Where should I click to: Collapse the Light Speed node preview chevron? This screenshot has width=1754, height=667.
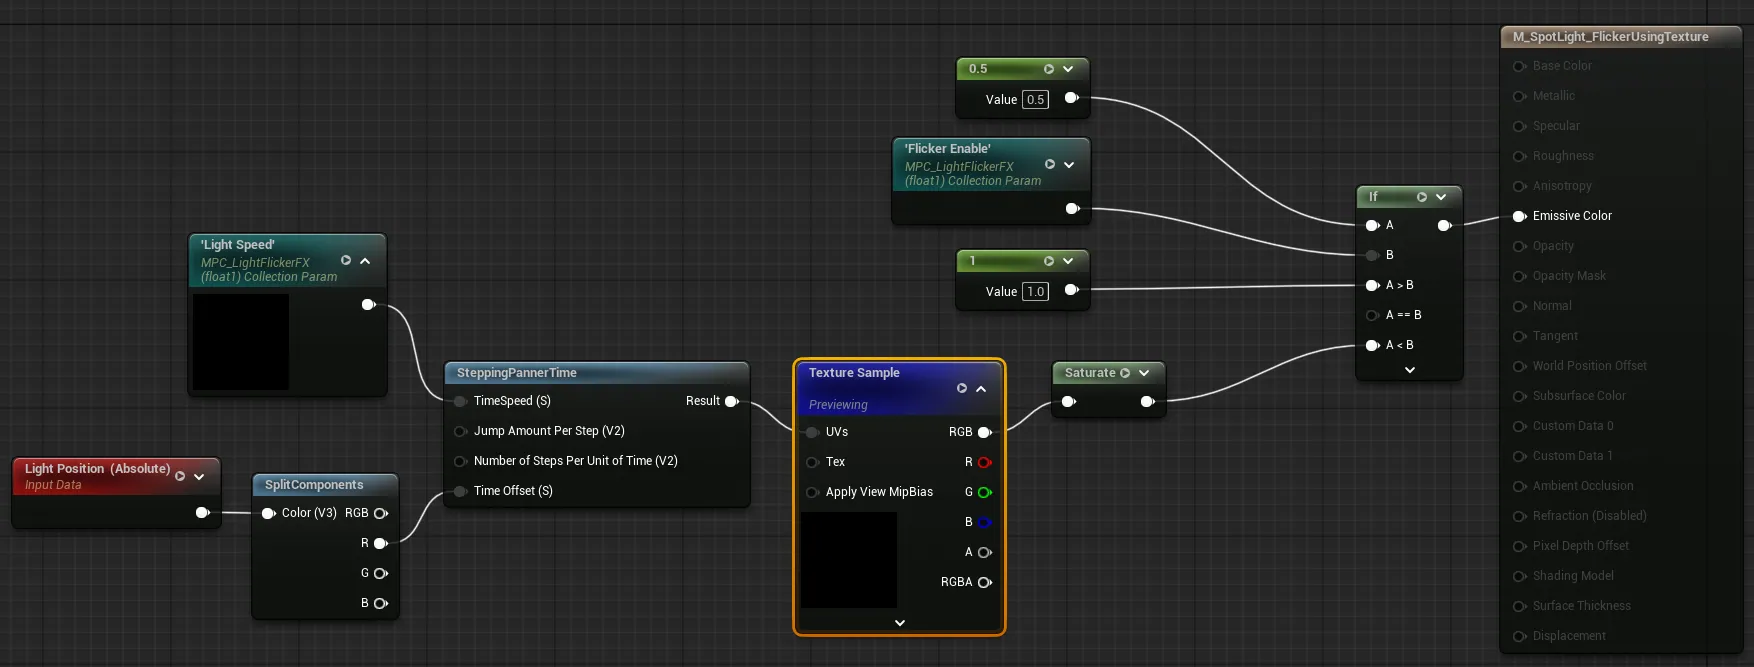pyautogui.click(x=365, y=260)
